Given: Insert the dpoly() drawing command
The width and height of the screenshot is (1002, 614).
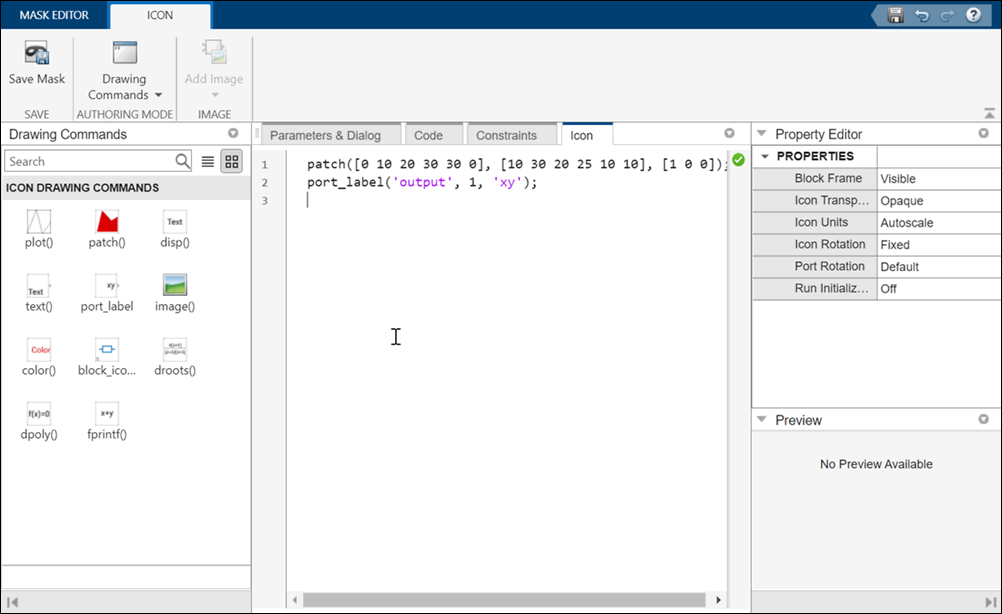Looking at the screenshot, I should (x=39, y=420).
